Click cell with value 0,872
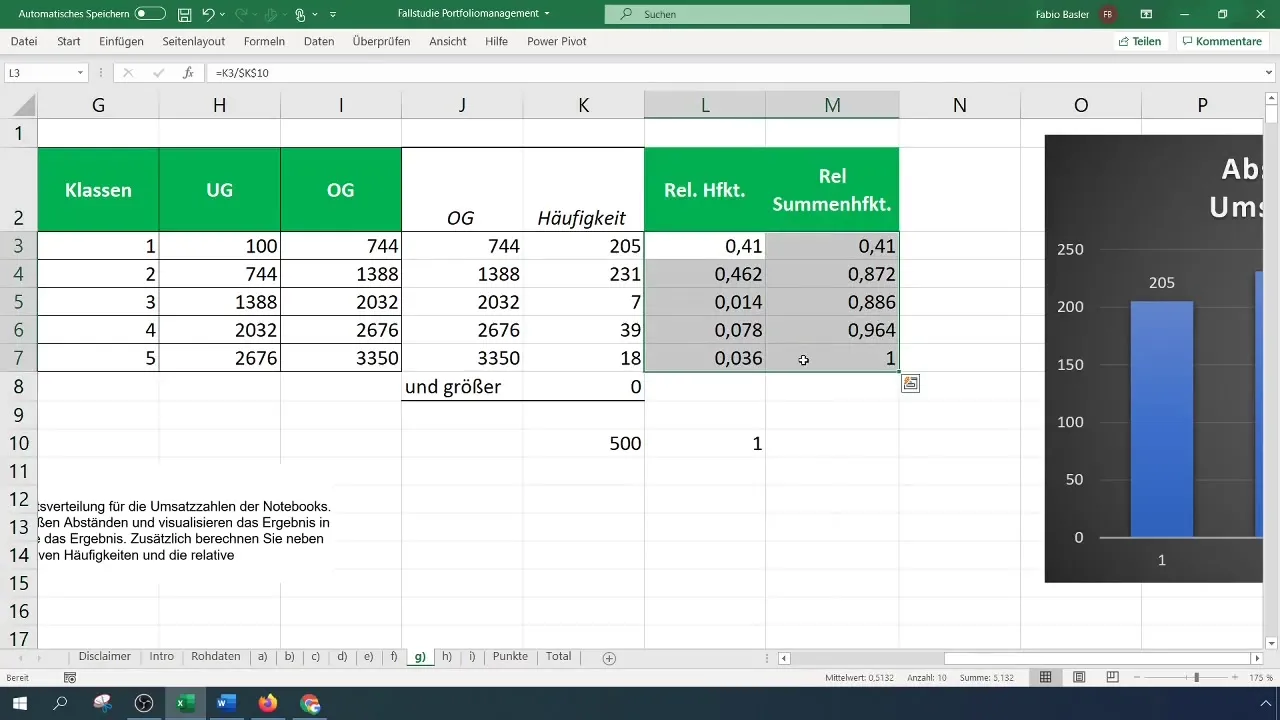Viewport: 1280px width, 720px height. tap(832, 274)
